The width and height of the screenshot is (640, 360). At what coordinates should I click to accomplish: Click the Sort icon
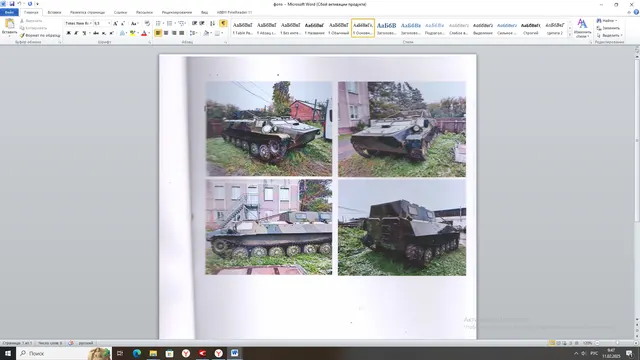coord(212,23)
